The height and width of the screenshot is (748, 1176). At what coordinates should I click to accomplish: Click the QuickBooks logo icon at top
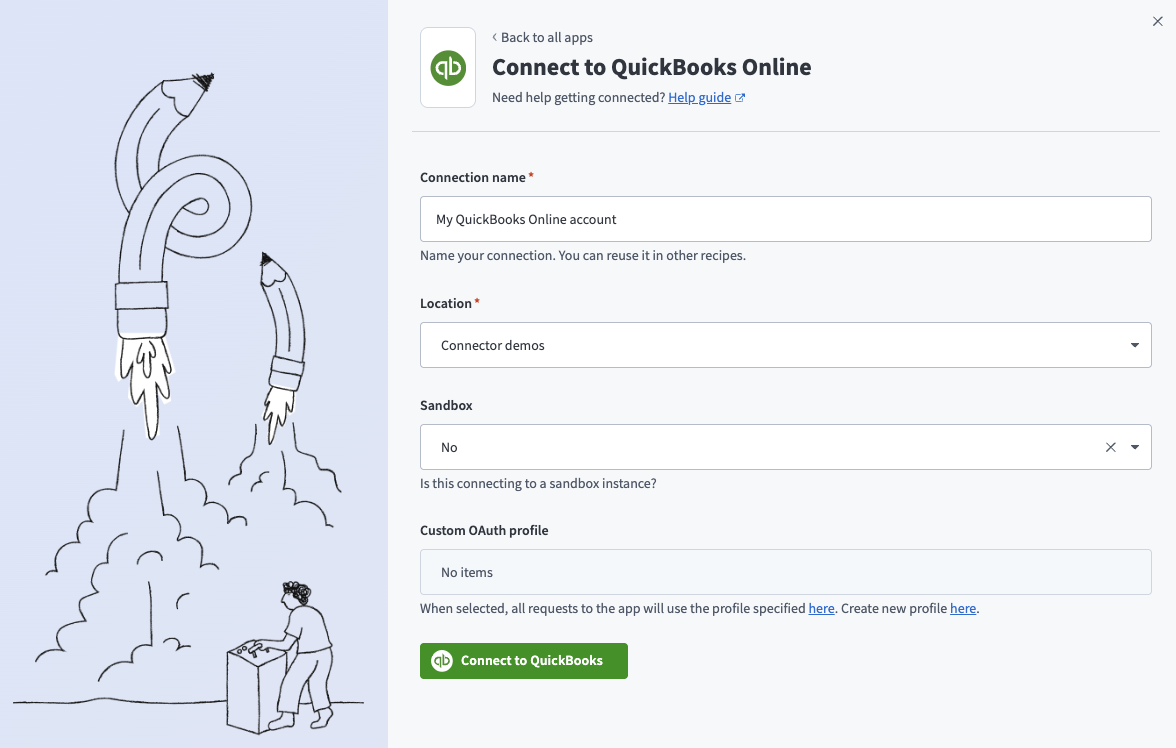tap(447, 67)
